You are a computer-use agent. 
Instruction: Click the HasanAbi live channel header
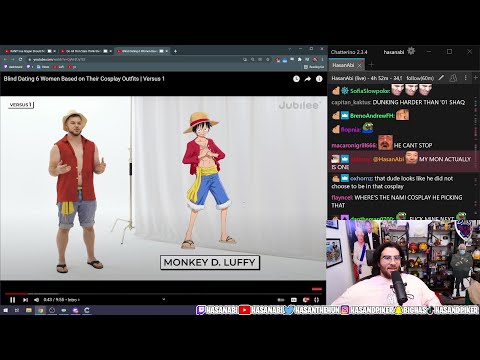pyautogui.click(x=382, y=78)
